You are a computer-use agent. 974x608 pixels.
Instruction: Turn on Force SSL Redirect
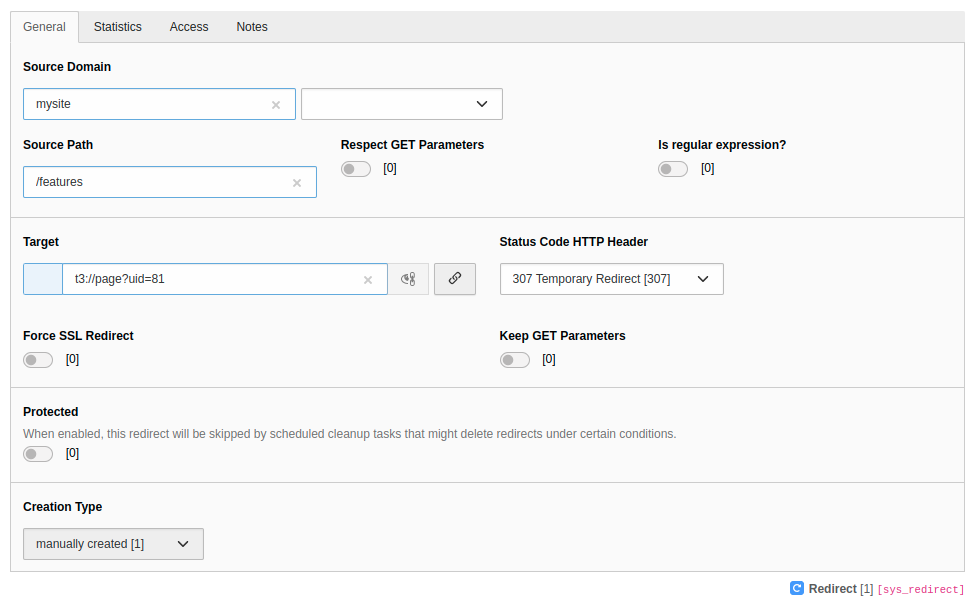38,360
